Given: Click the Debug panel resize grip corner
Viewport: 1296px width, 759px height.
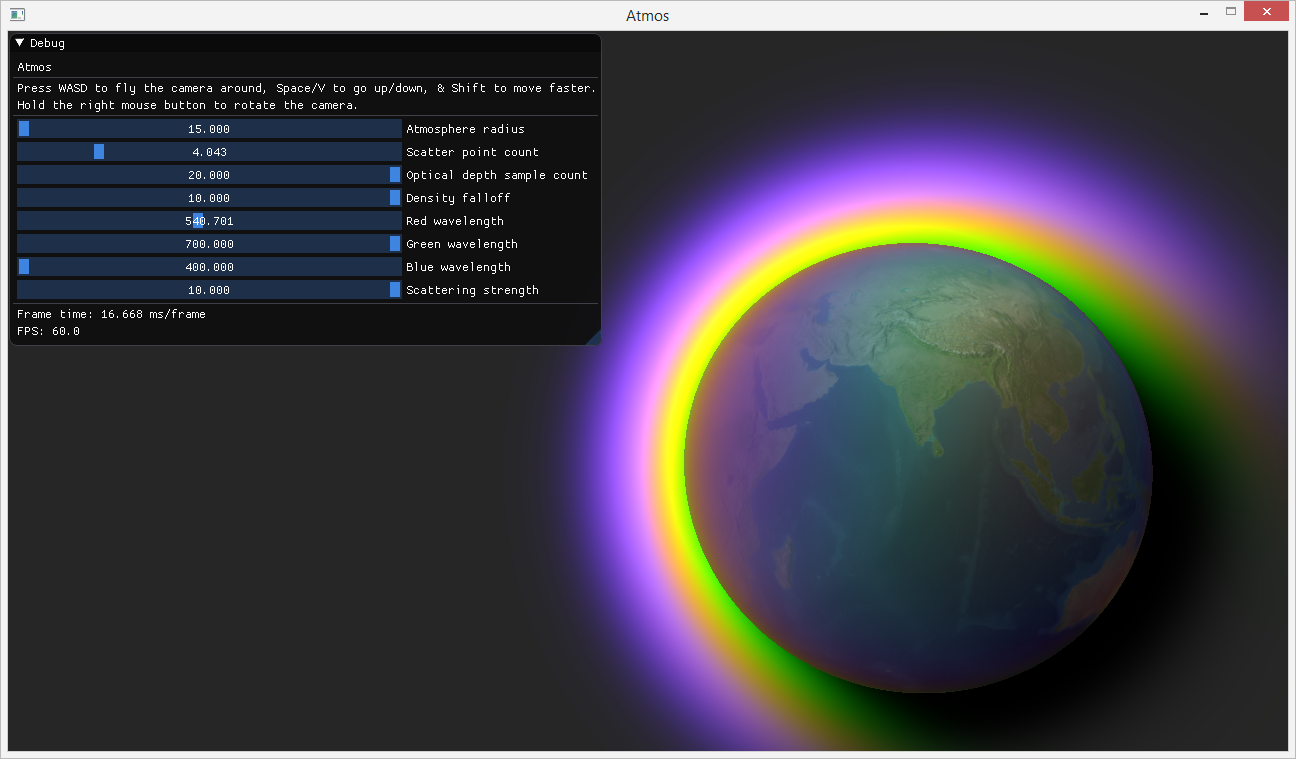Looking at the screenshot, I should tap(593, 338).
